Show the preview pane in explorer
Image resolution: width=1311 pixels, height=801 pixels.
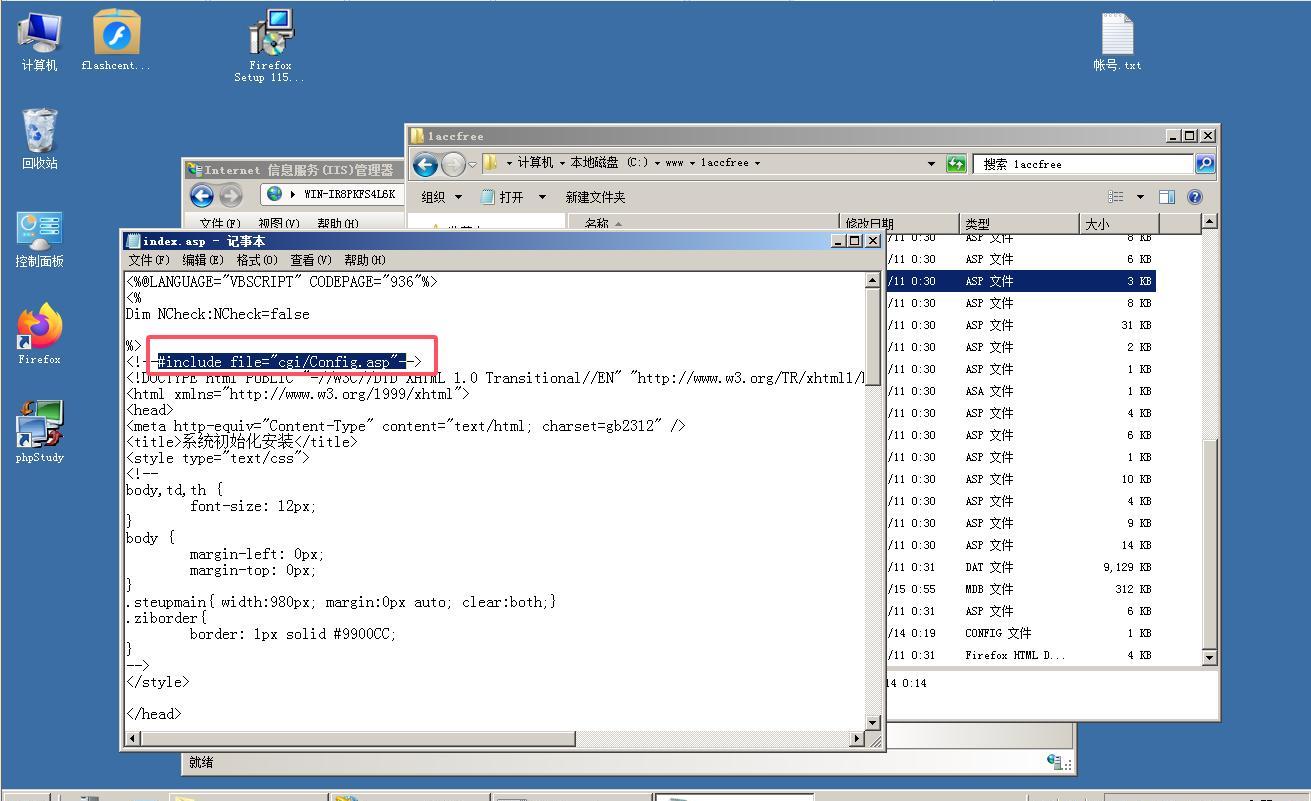1167,197
